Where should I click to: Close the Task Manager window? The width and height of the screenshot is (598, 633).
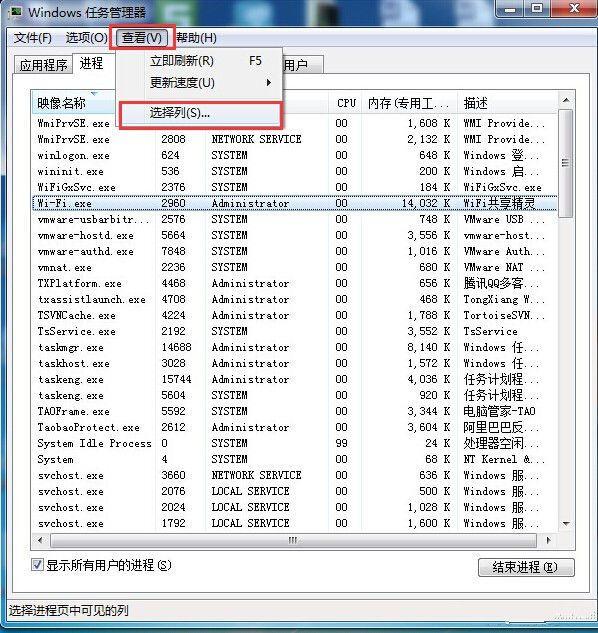click(573, 8)
